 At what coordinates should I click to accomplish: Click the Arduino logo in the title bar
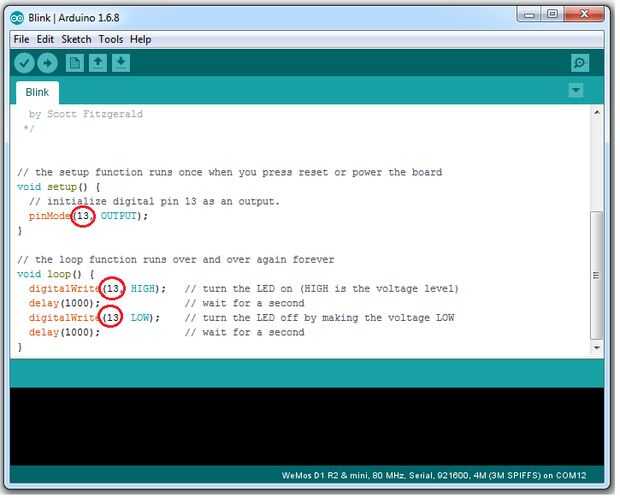(17, 18)
